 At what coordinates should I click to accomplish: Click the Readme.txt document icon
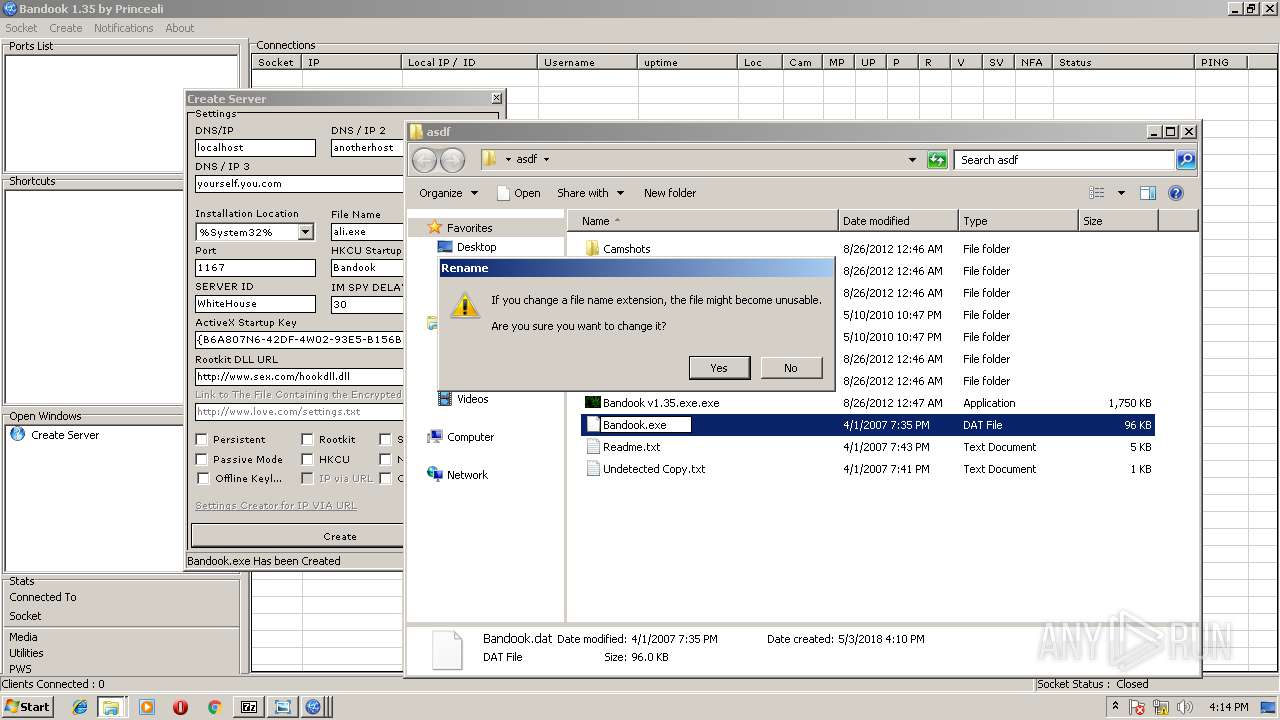pos(592,447)
